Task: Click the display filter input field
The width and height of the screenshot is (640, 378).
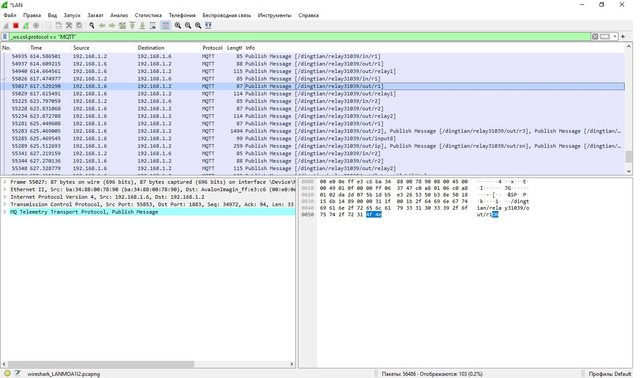Action: [300, 37]
